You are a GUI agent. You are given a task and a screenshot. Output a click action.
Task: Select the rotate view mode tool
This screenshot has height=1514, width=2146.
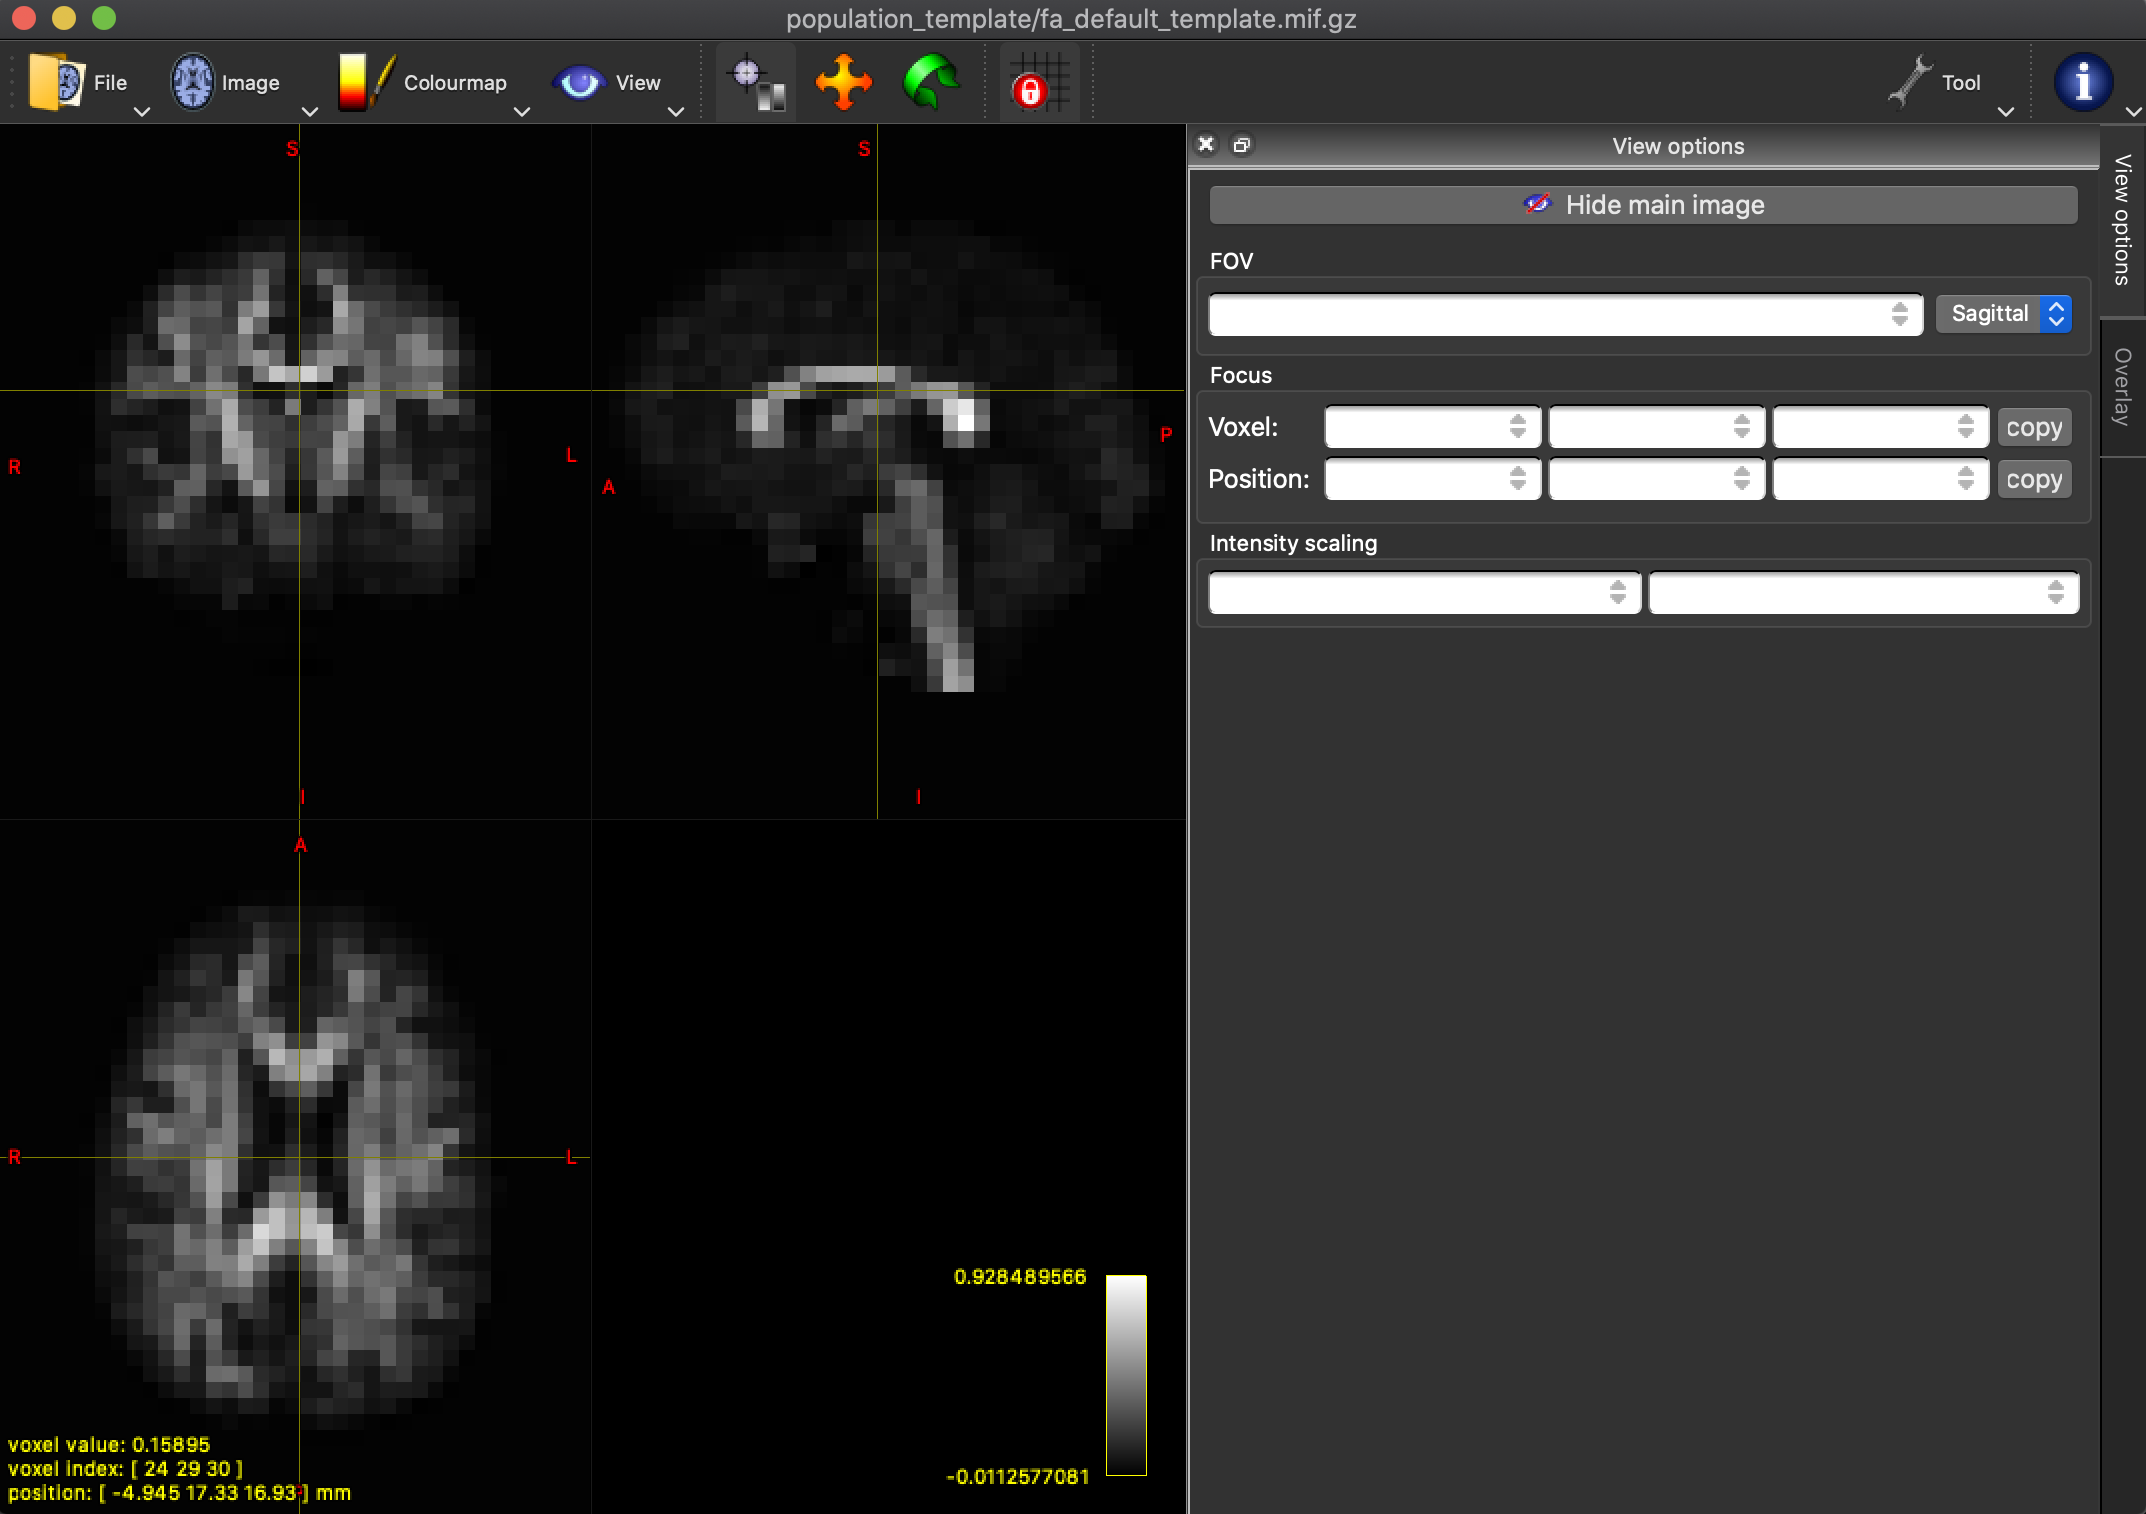(929, 82)
